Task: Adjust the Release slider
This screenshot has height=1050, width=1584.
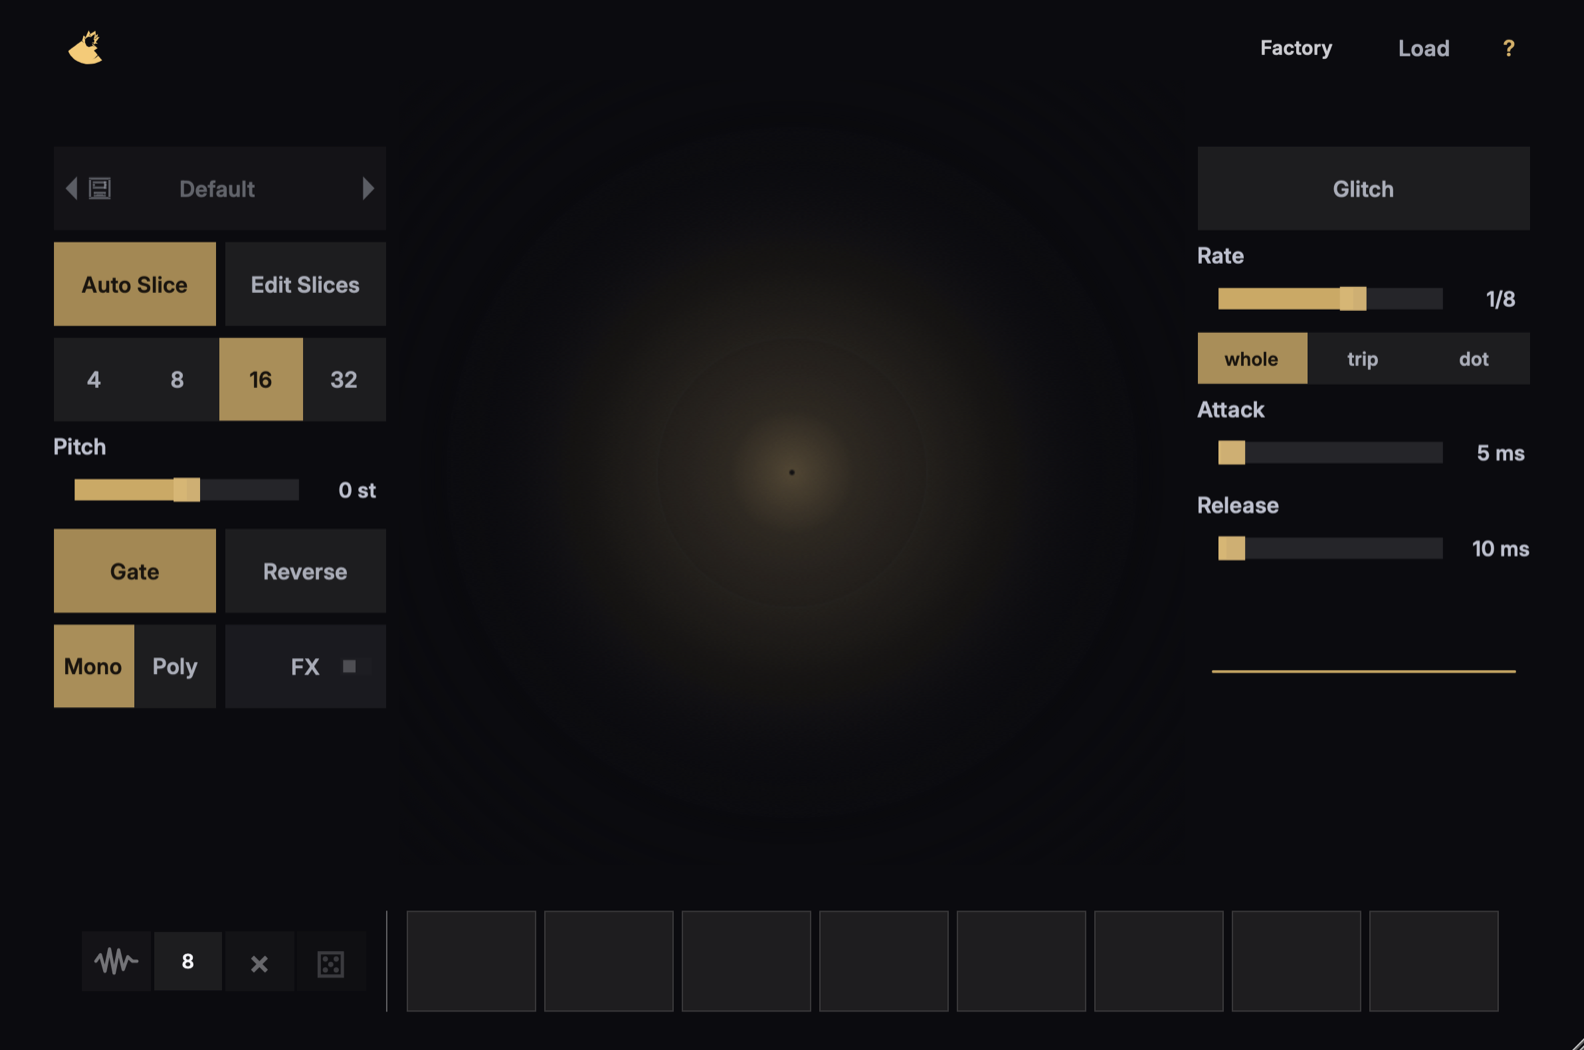Action: click(1330, 548)
